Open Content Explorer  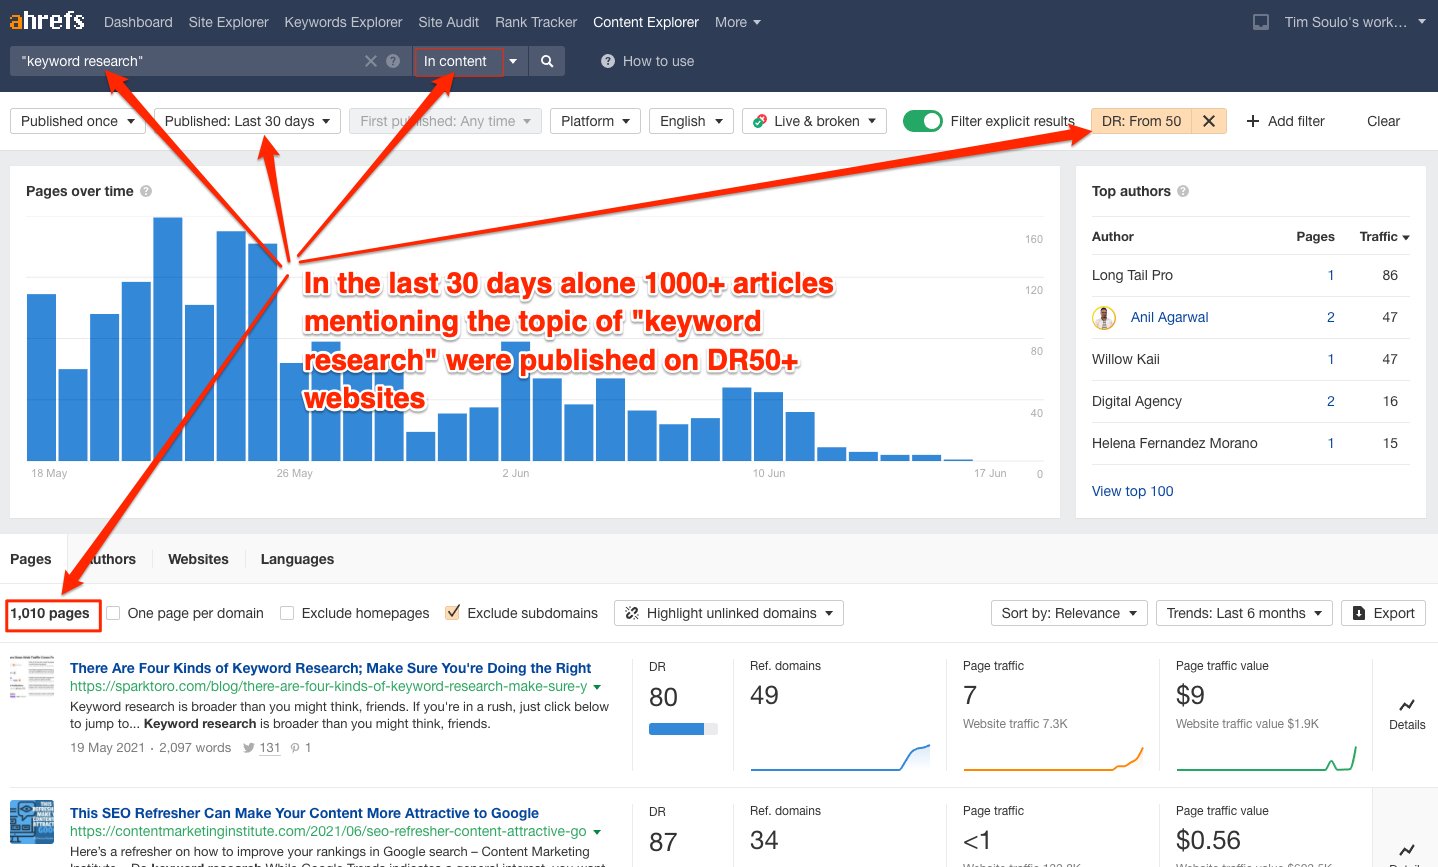point(646,22)
